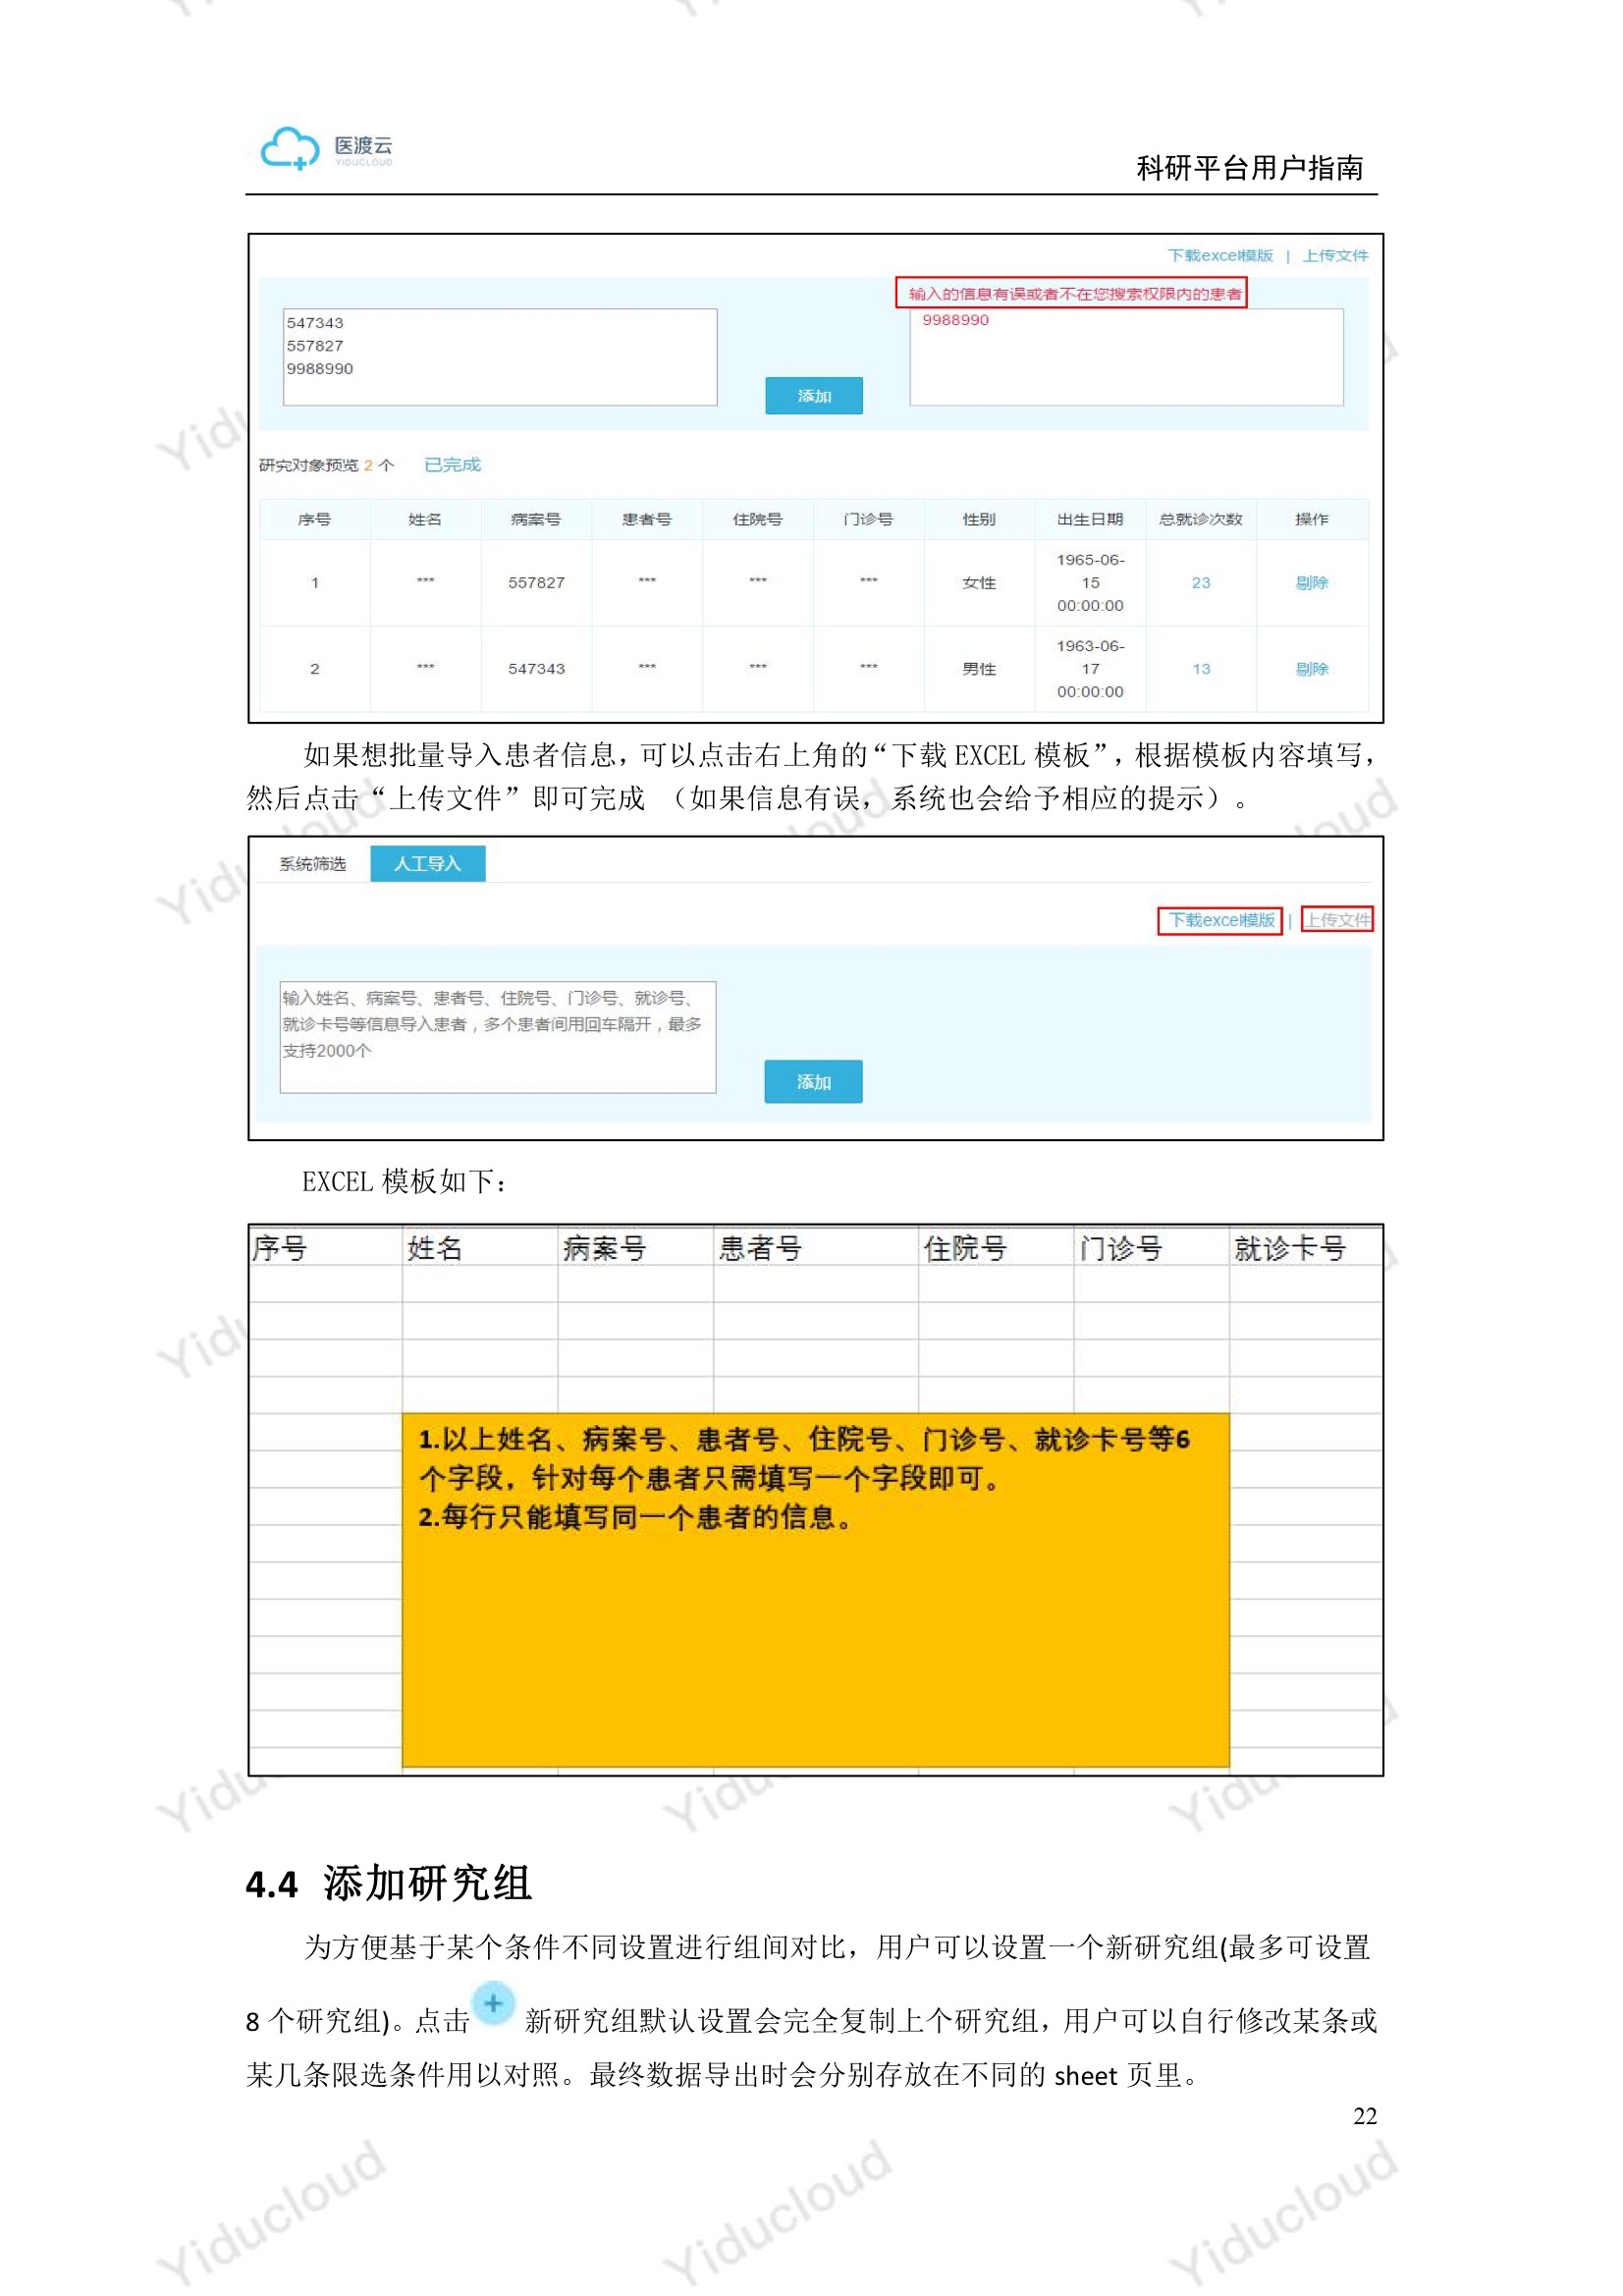
Task: Click visit count 23 link
Action: click(1201, 583)
